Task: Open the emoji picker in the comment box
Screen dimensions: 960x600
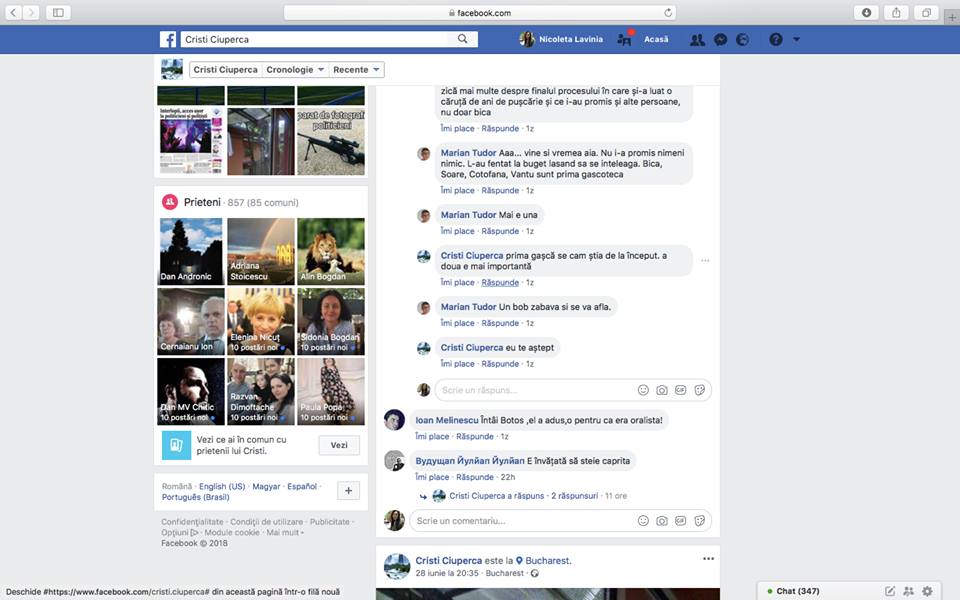Action: tap(643, 521)
